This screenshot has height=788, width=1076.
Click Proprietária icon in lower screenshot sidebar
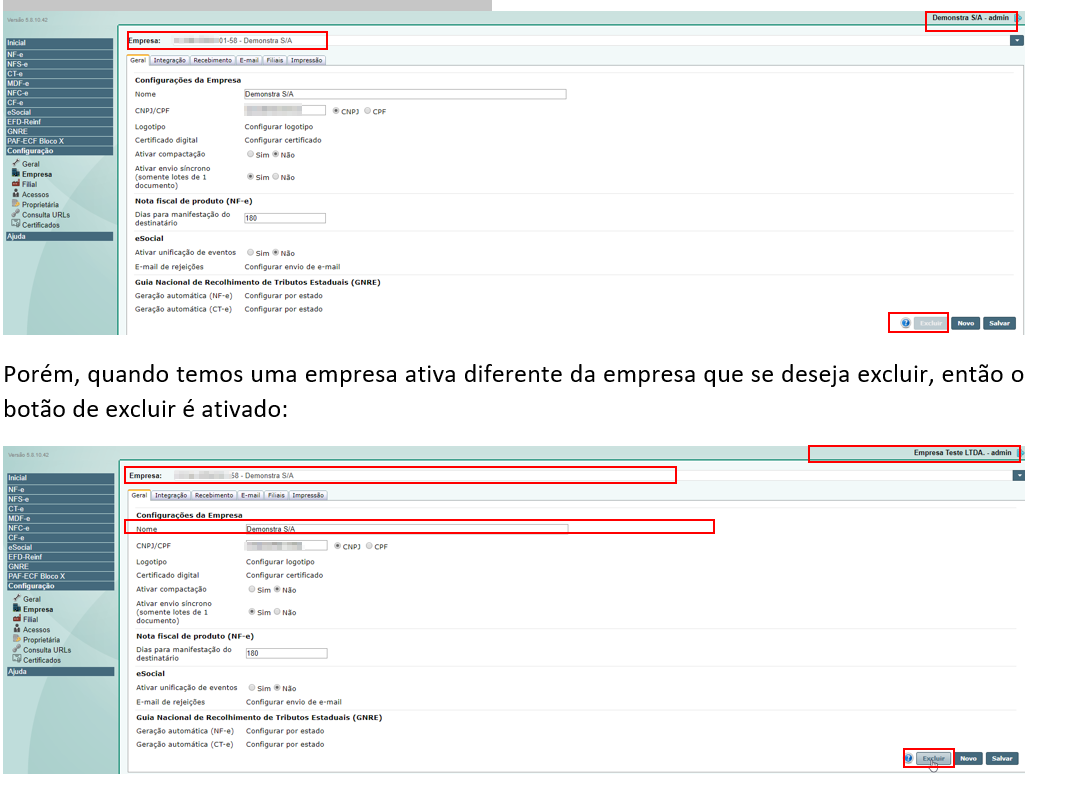(17, 639)
